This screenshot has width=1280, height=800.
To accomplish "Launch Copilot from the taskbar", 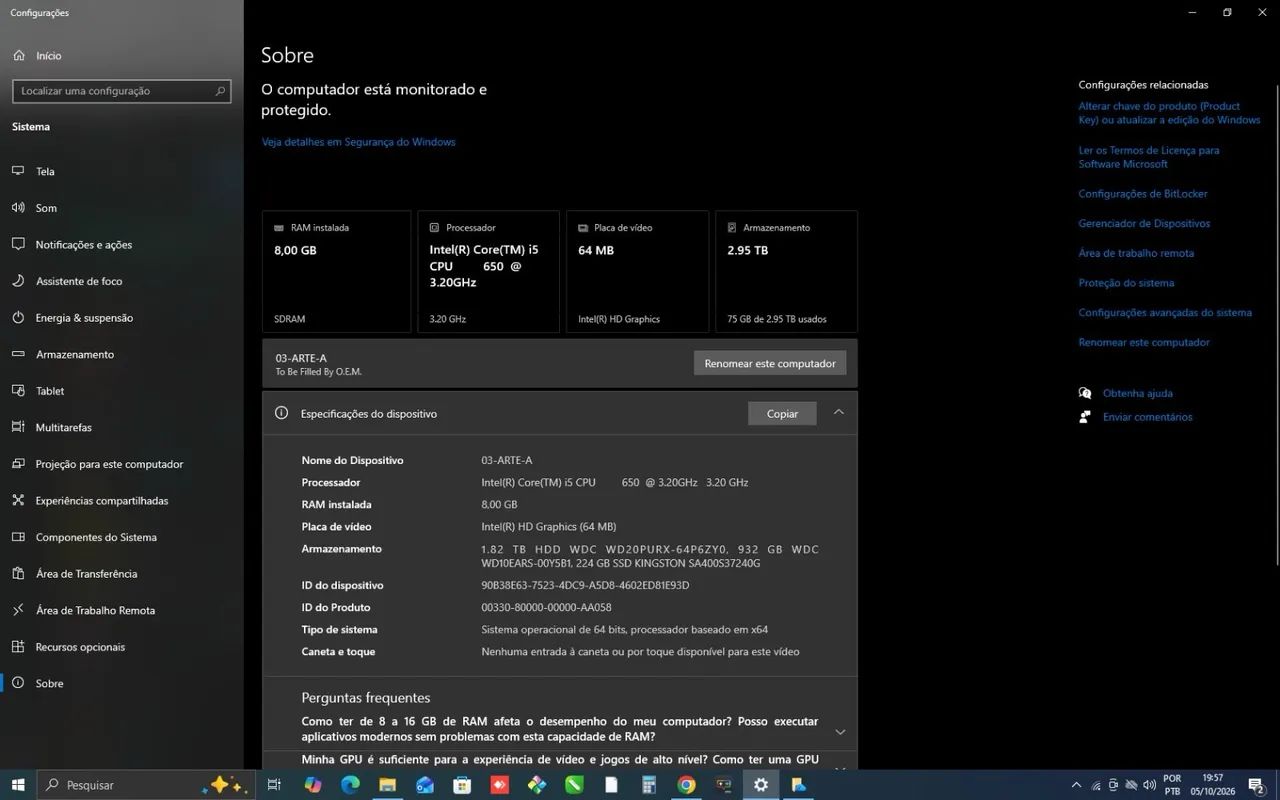I will pos(313,785).
